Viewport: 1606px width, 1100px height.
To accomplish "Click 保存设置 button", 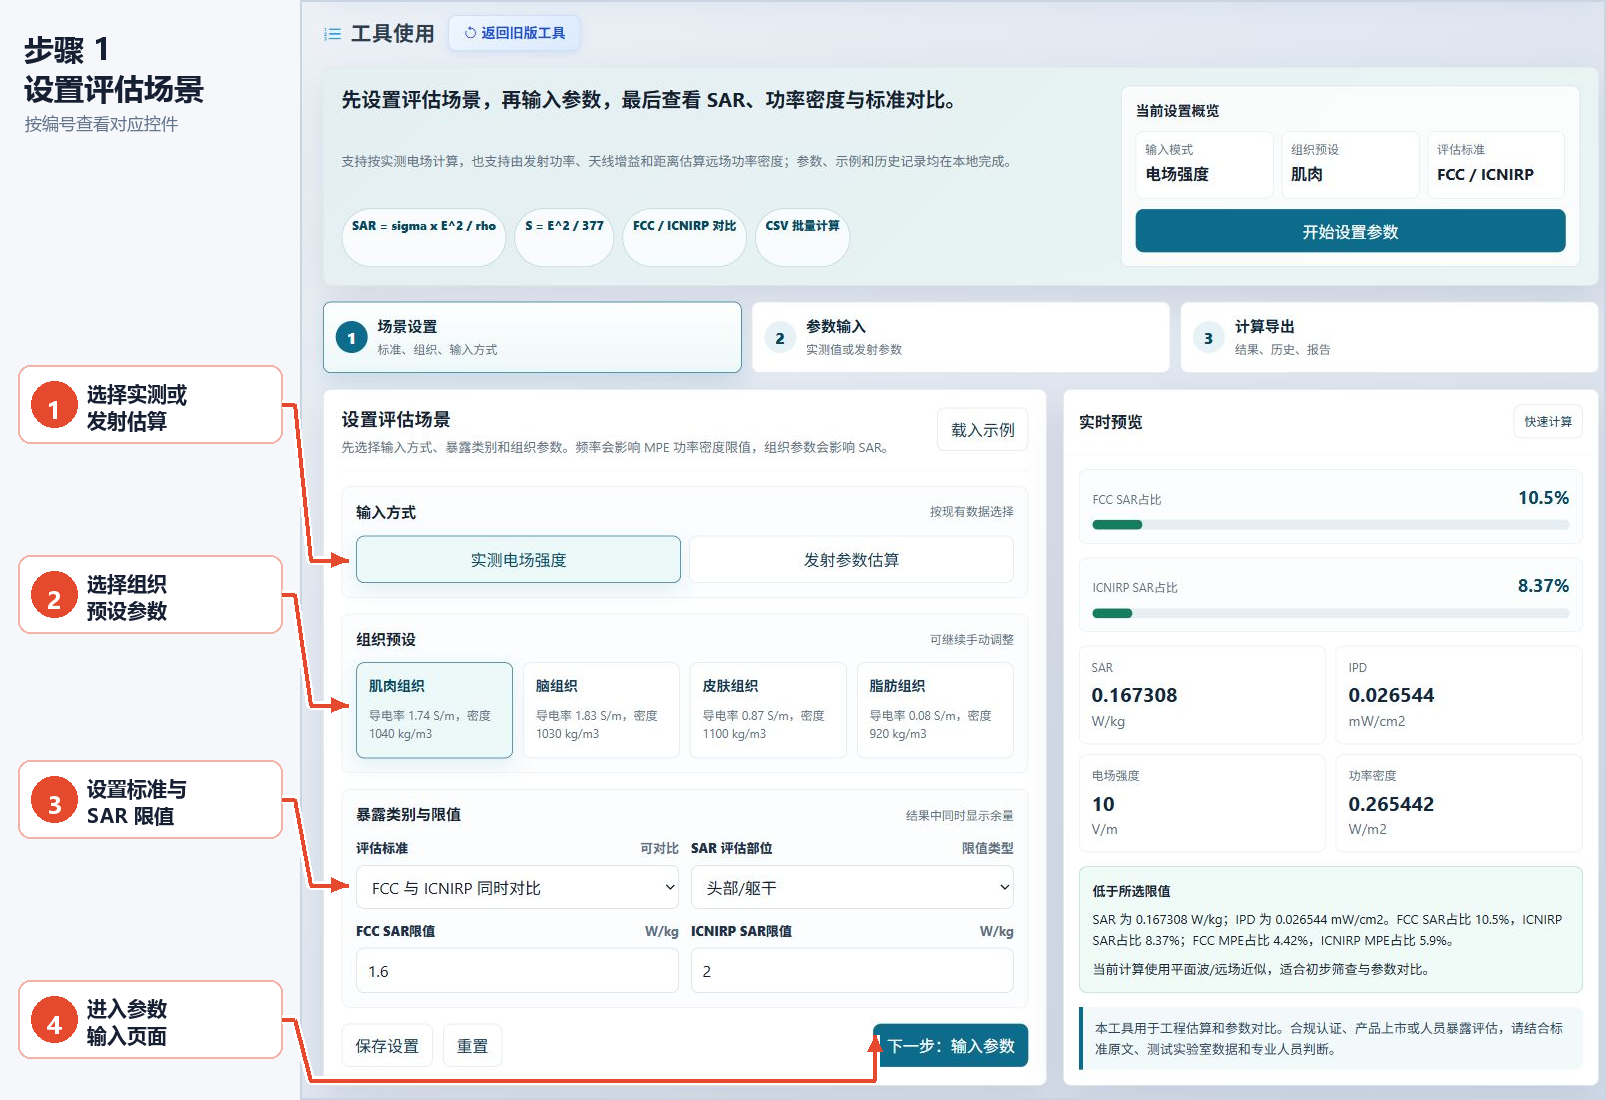I will coord(387,1046).
